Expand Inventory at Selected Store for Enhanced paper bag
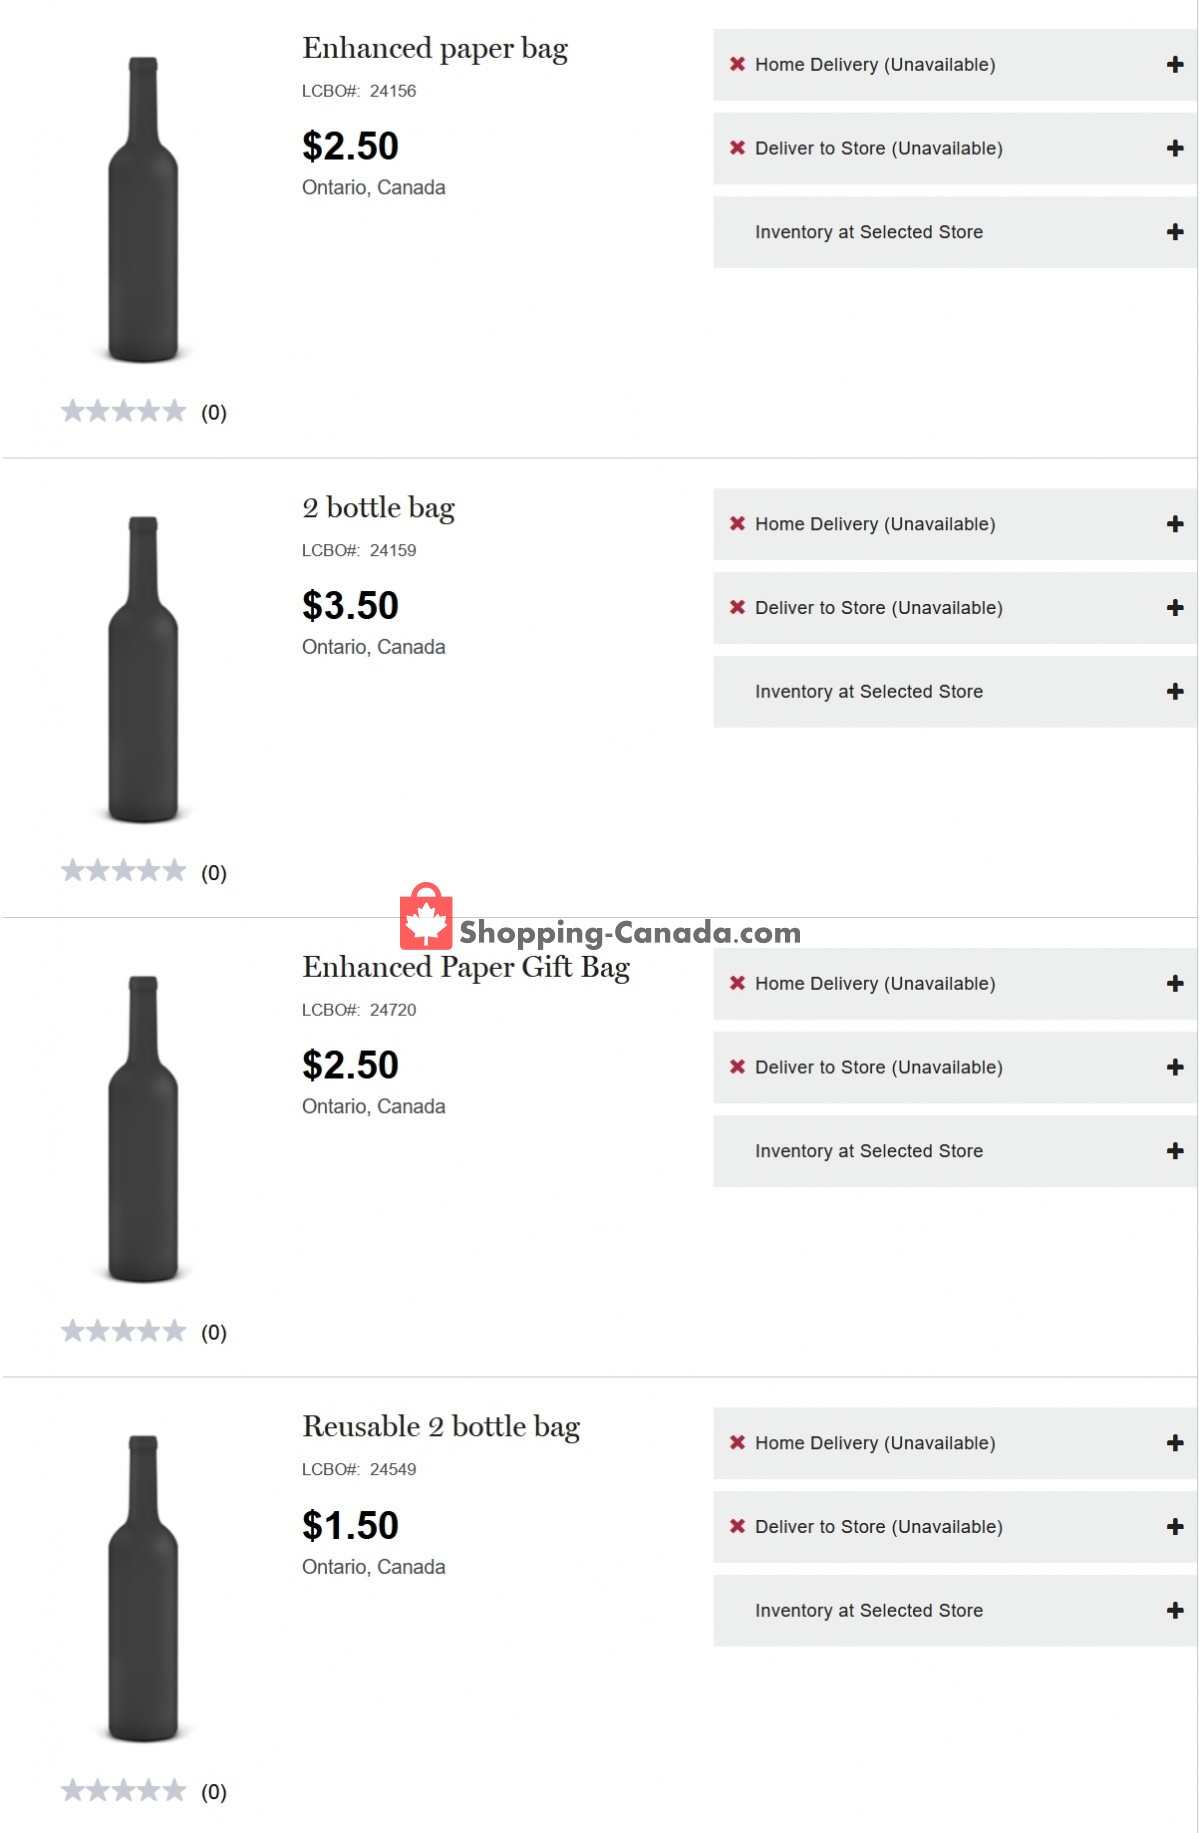Screen dimensions: 1200x1833 click(951, 231)
